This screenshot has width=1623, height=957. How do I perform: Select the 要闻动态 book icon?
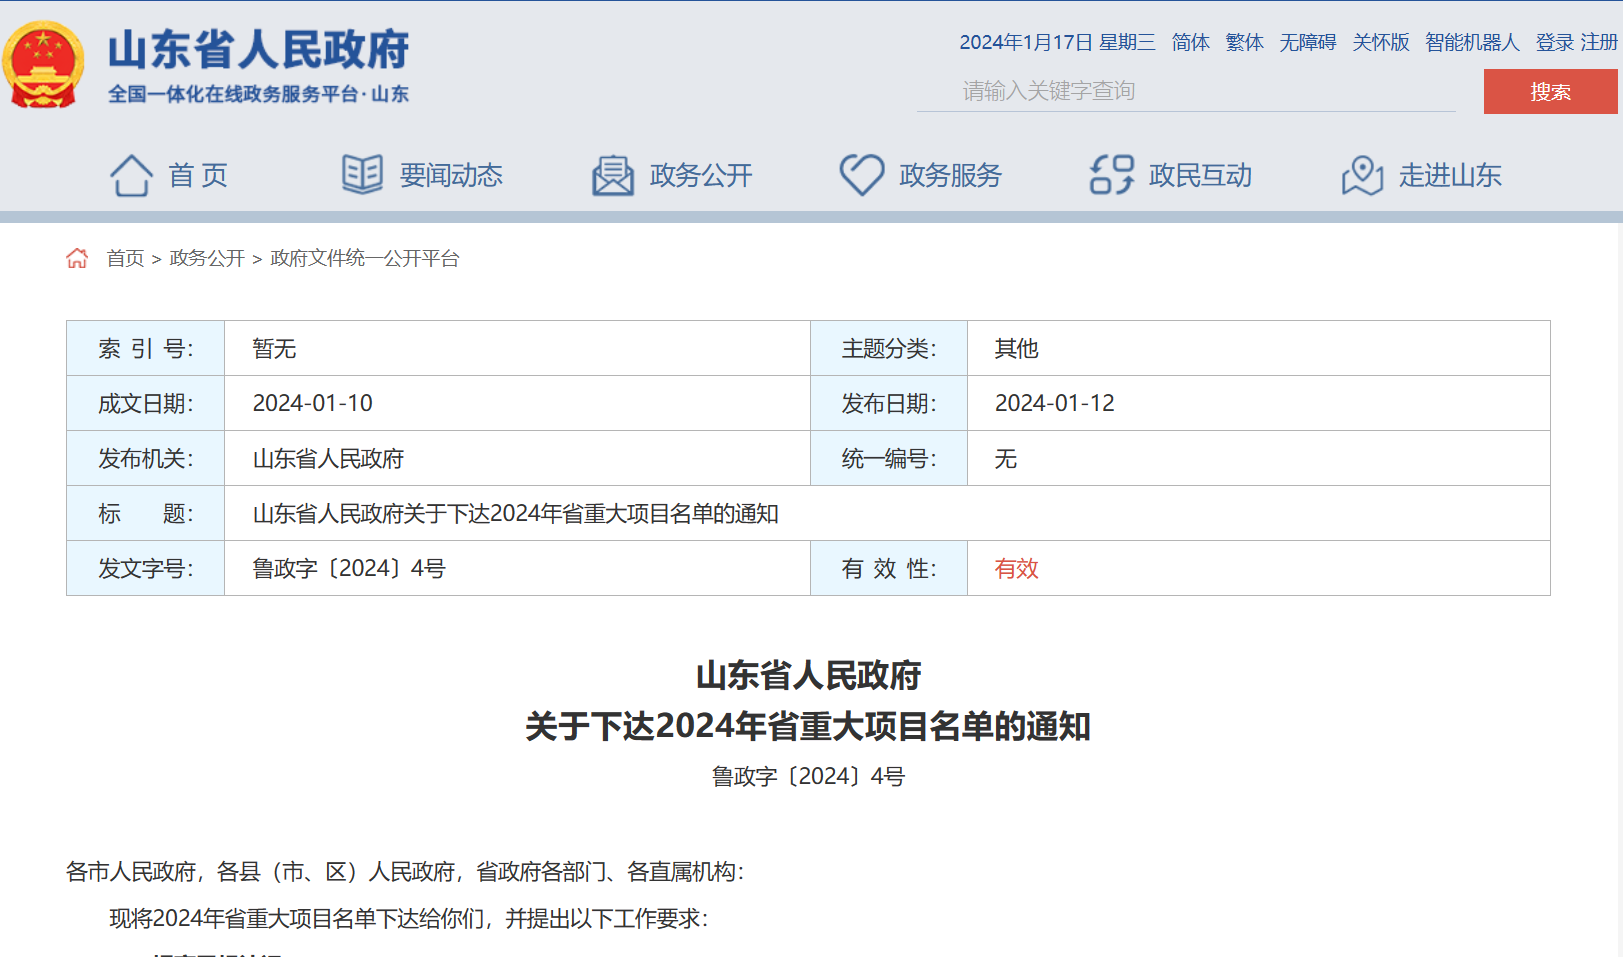(362, 173)
